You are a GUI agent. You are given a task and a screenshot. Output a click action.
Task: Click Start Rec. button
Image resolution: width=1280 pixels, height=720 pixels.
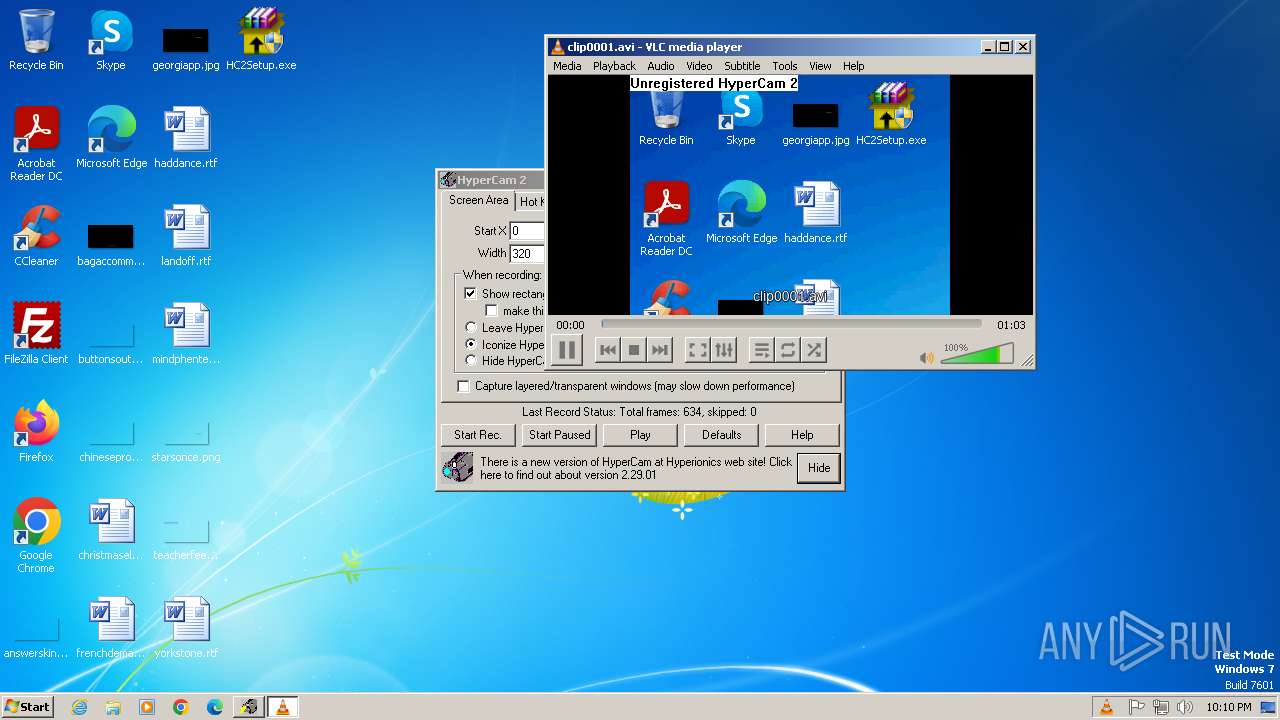tap(478, 435)
